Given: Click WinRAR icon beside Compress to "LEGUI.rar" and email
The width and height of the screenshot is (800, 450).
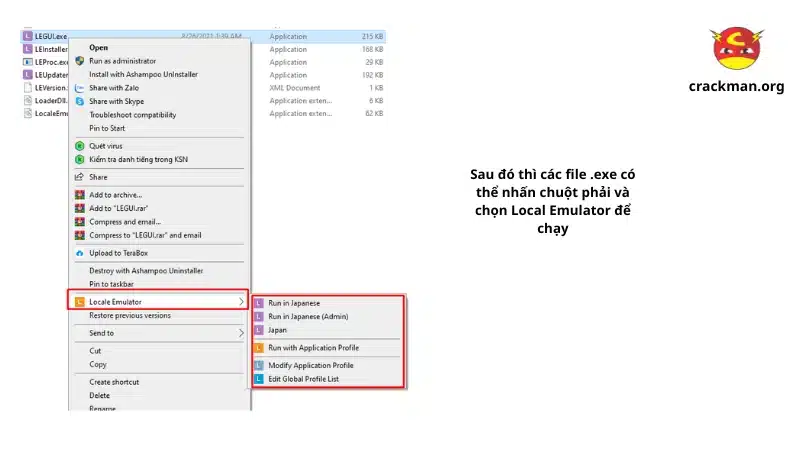Looking at the screenshot, I should 80,235.
